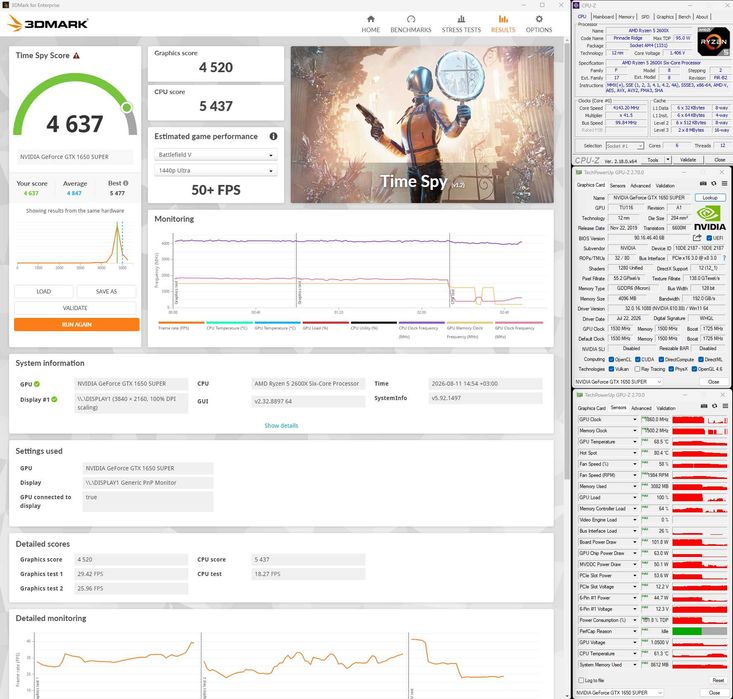Viewport: 733px width, 699px height.
Task: Take a screenshot in the GPU-Z Graphics Card window
Action: coord(703,183)
